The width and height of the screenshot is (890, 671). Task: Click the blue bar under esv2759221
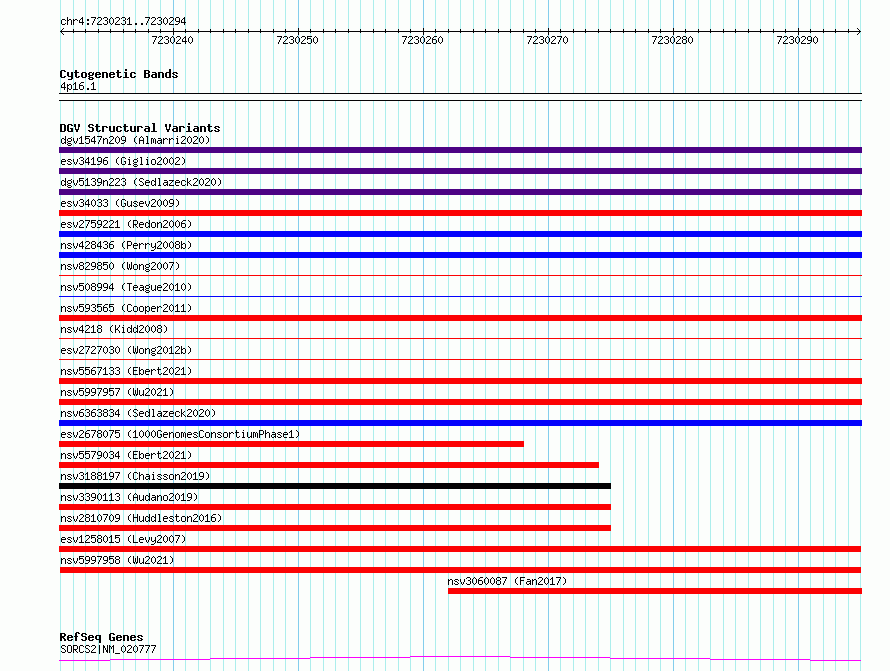[x=460, y=234]
